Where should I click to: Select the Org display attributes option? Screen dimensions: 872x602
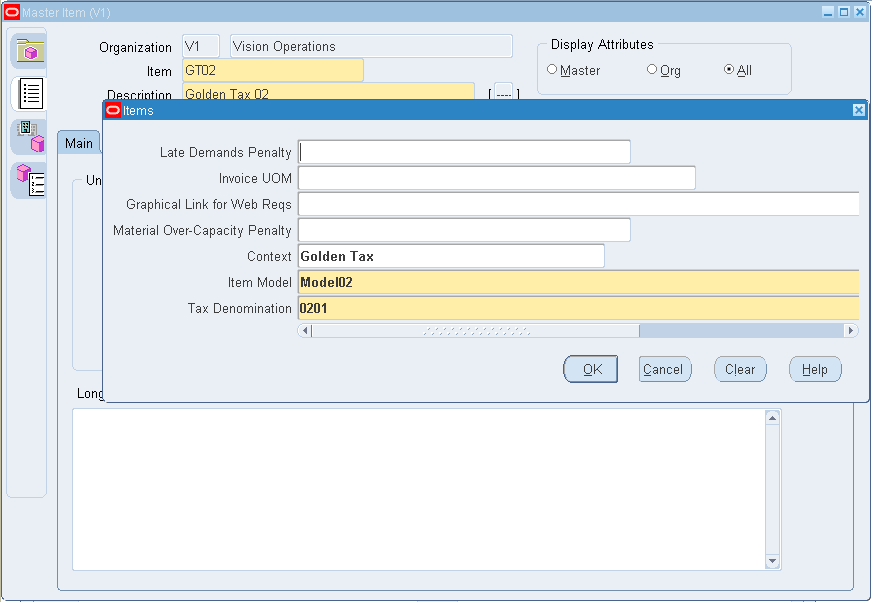[652, 70]
